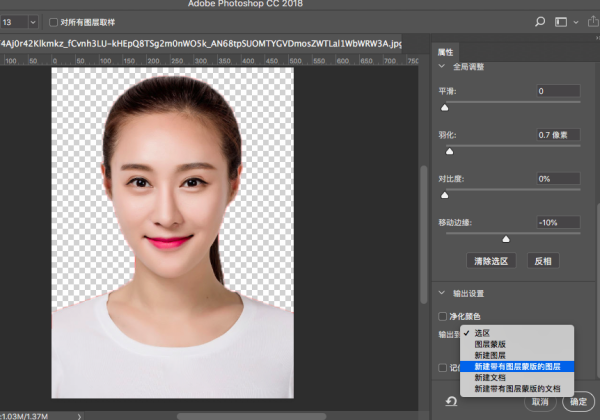The width and height of the screenshot is (600, 420).
Task: Click the brush size field showing 13
Action: 14,22
